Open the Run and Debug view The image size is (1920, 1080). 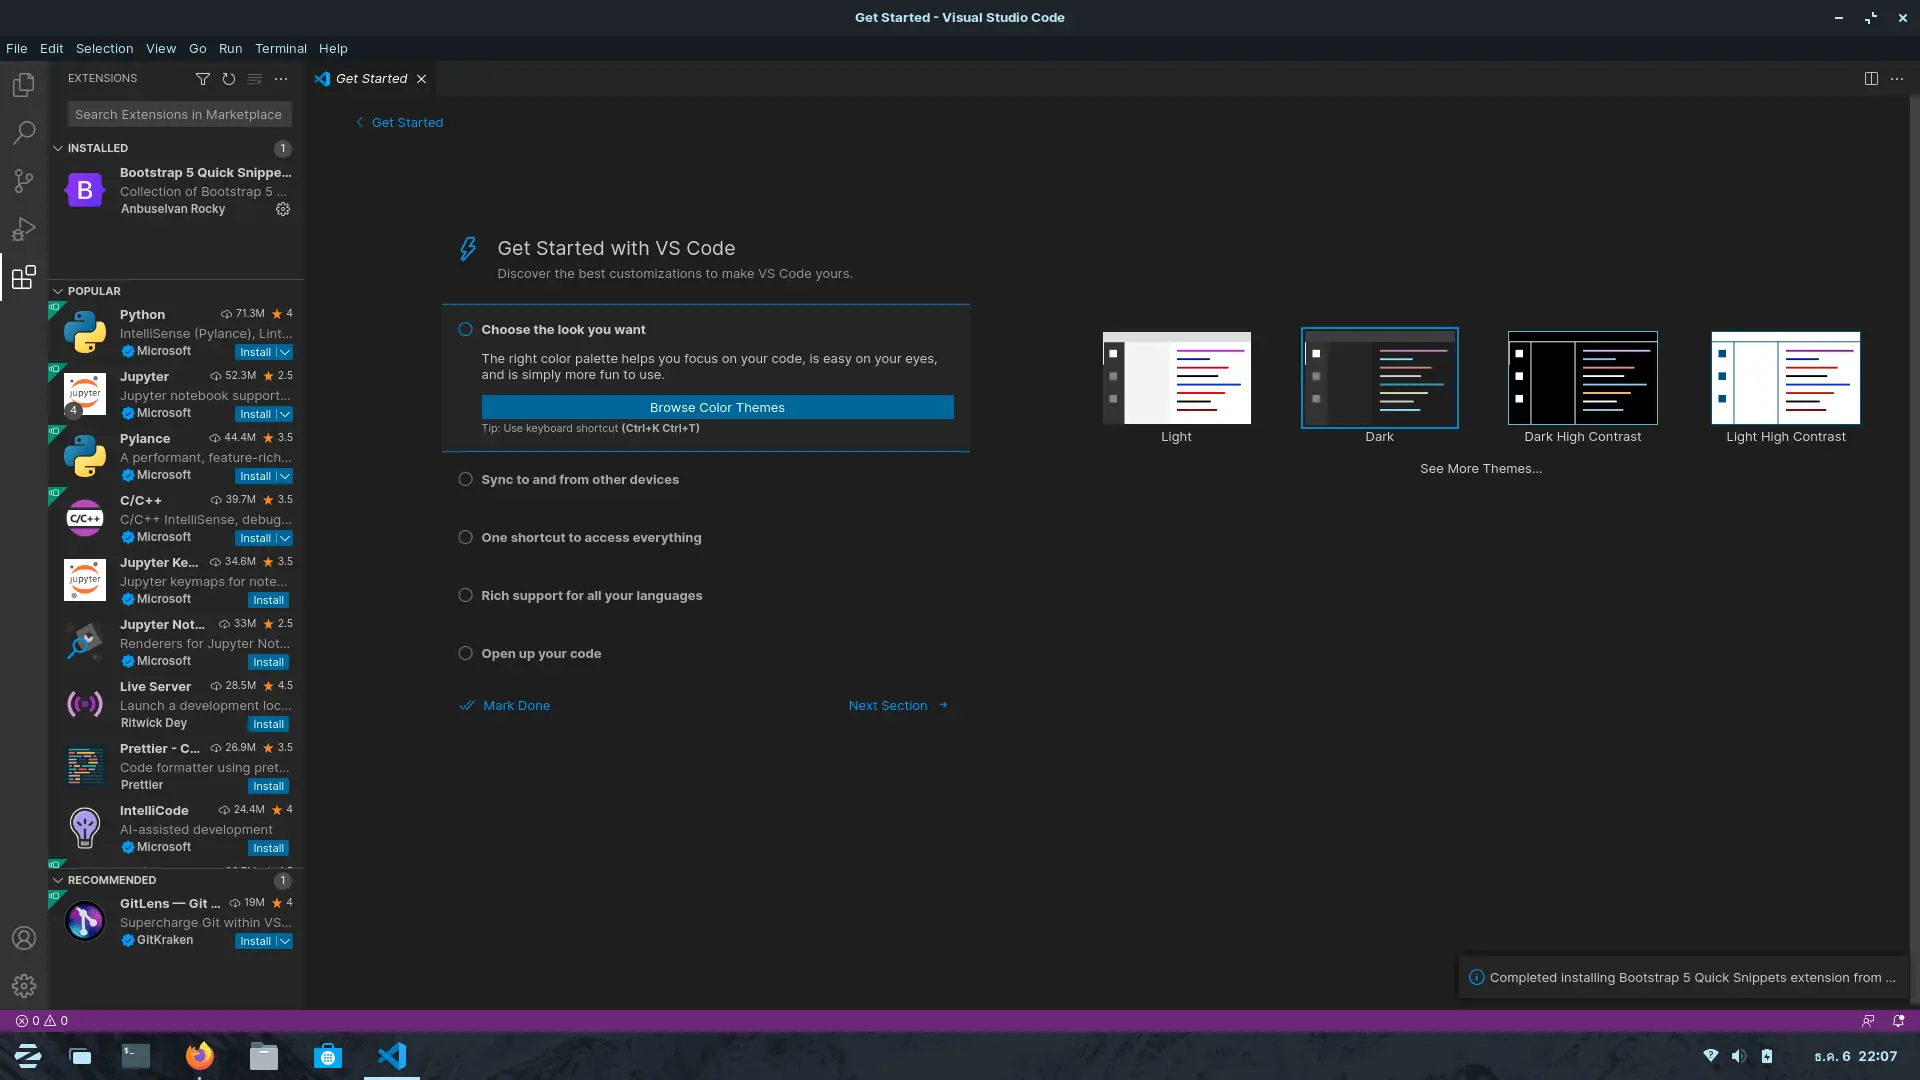(24, 229)
